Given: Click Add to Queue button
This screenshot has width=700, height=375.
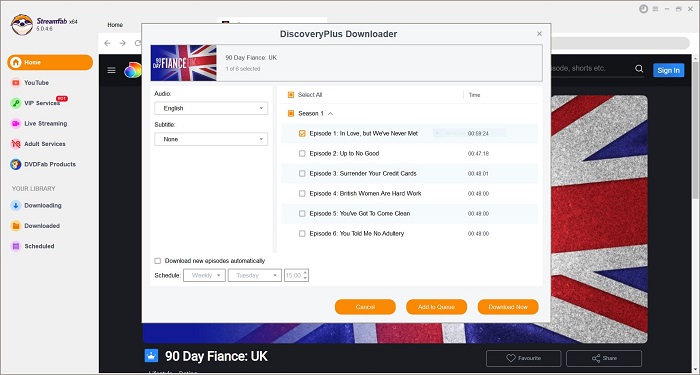Looking at the screenshot, I should 436,307.
